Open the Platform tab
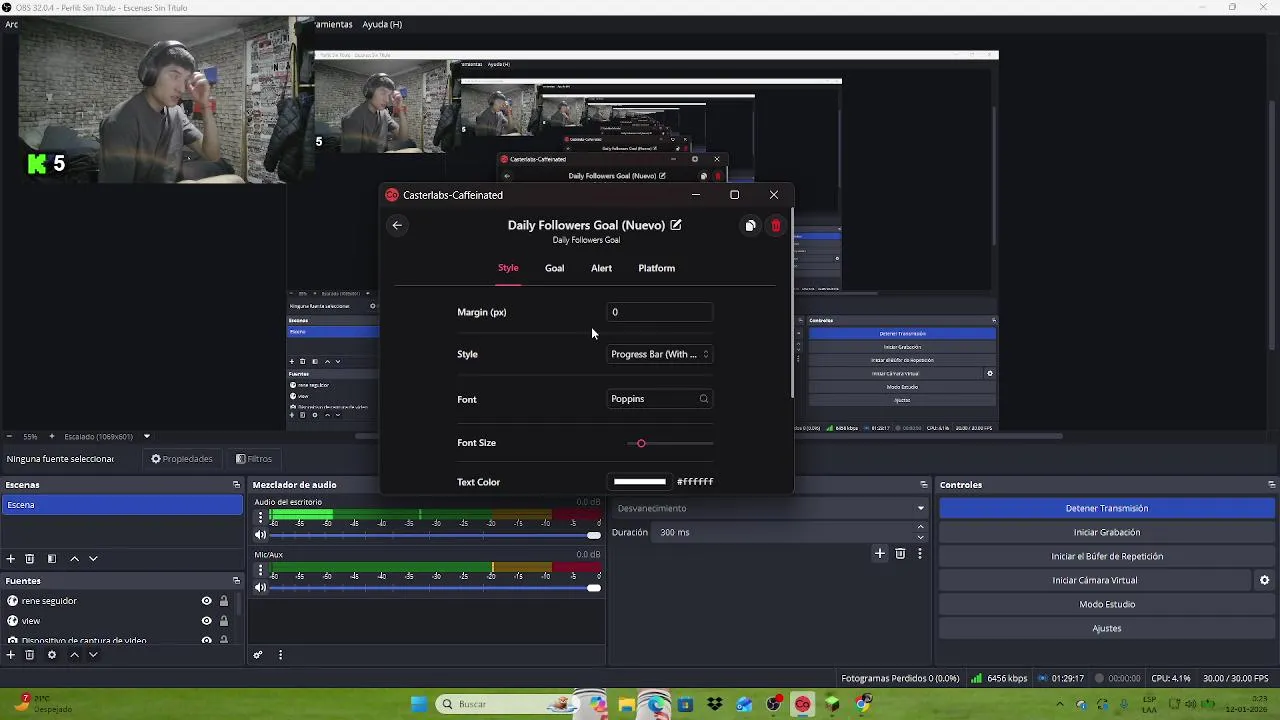The image size is (1280, 720). coord(656,268)
